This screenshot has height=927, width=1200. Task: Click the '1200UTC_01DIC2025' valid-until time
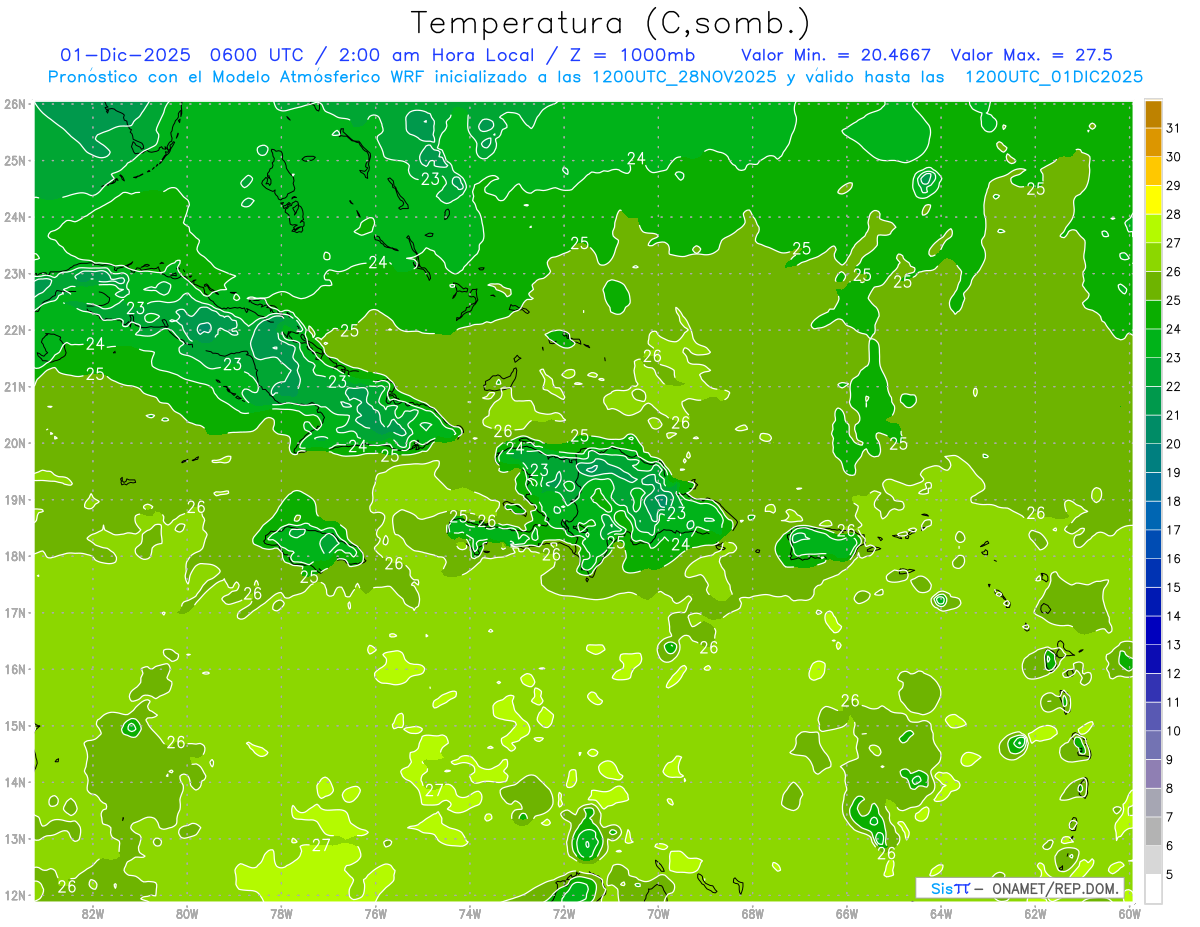1054,77
